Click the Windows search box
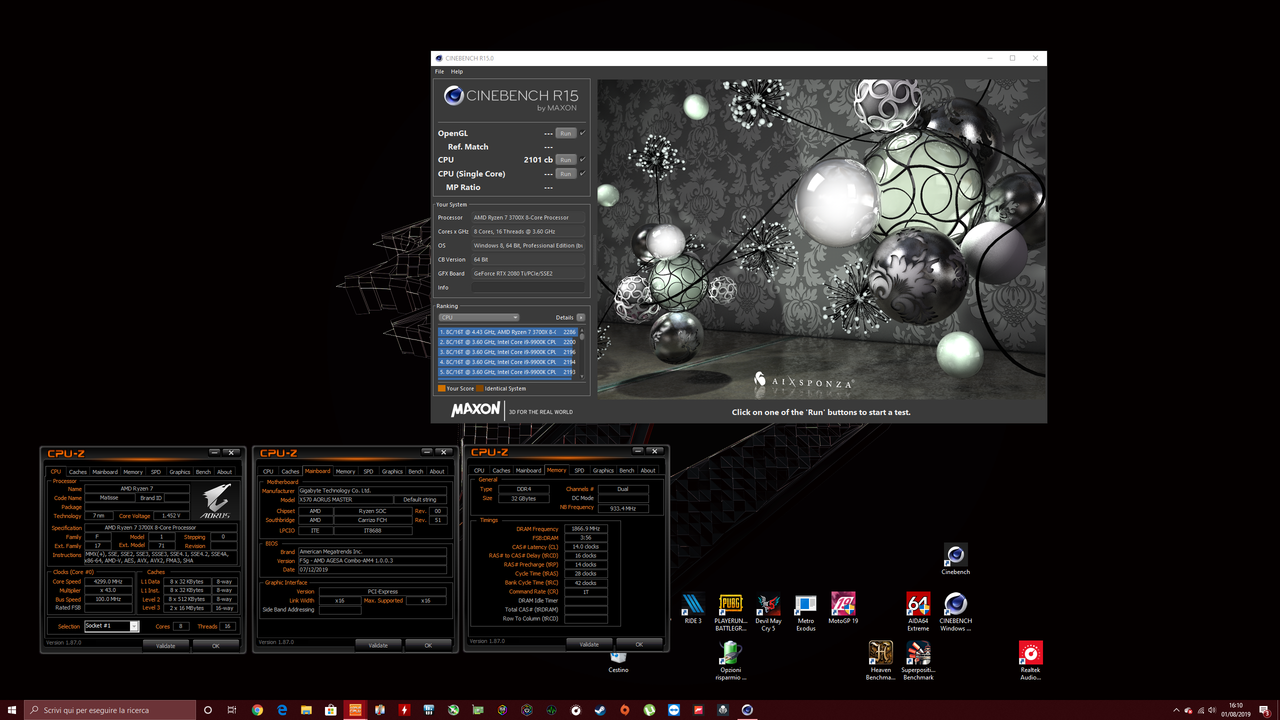Viewport: 1280px width, 720px height. pyautogui.click(x=109, y=710)
